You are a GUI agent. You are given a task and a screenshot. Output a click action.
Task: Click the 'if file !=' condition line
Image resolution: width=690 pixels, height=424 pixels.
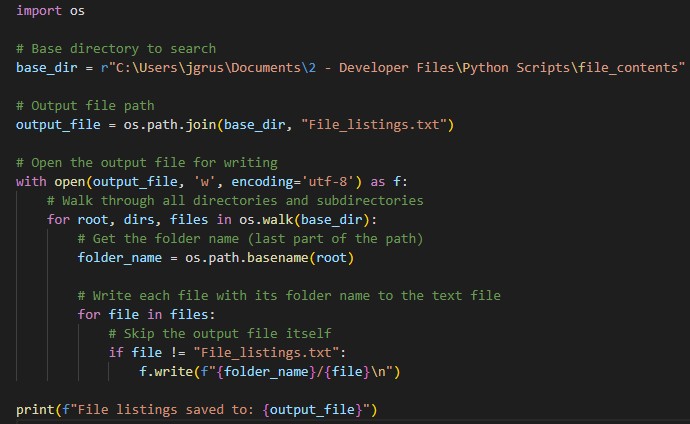227,353
